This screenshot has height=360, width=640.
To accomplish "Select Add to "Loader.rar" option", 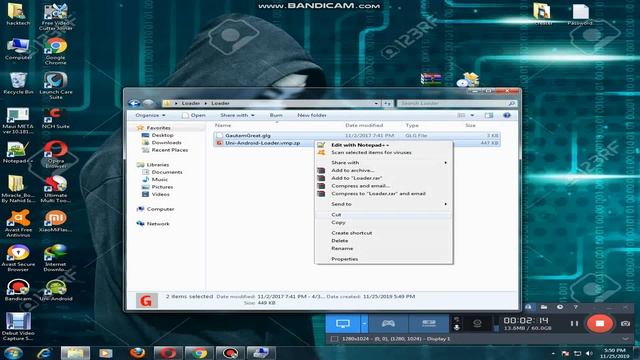I will [x=384, y=178].
